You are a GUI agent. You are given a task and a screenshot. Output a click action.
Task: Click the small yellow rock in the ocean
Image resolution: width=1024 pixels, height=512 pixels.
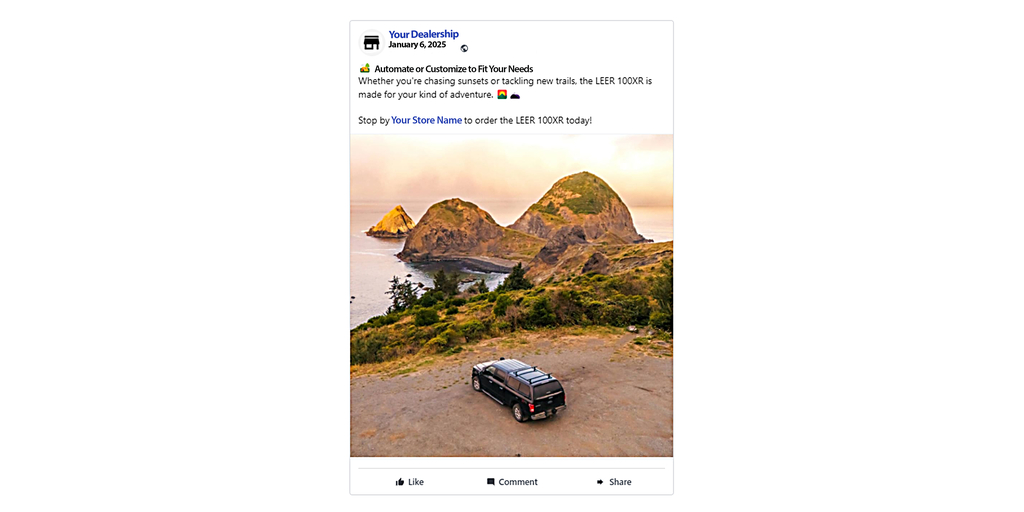click(x=391, y=221)
